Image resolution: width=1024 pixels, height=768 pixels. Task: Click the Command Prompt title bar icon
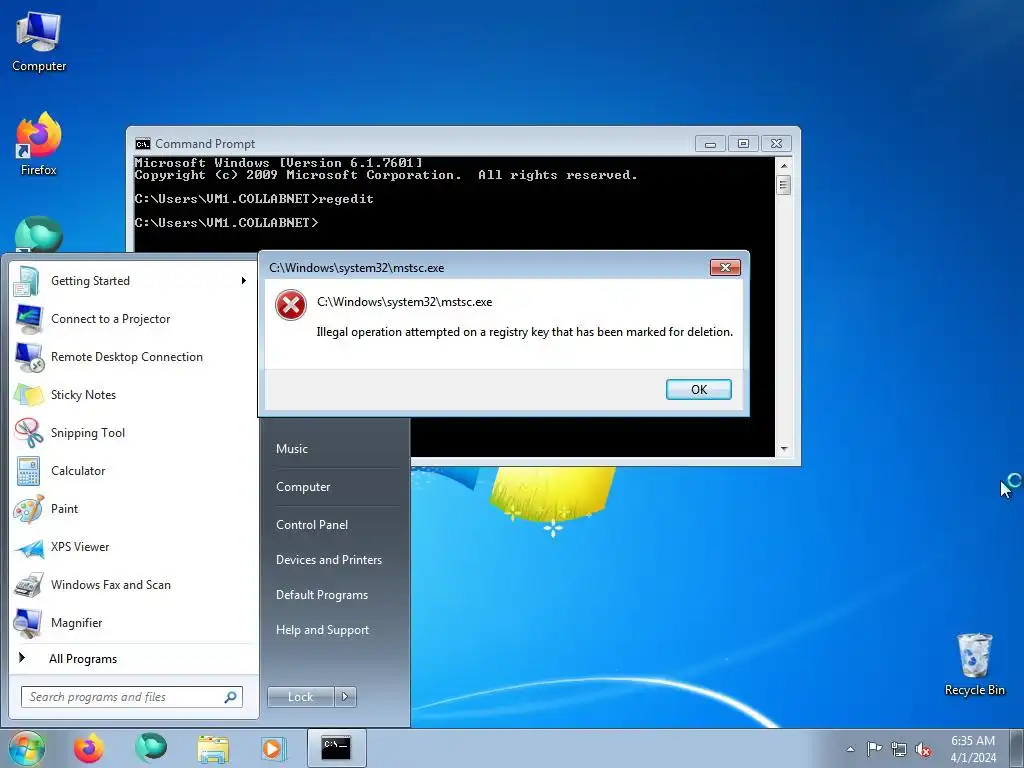142,144
